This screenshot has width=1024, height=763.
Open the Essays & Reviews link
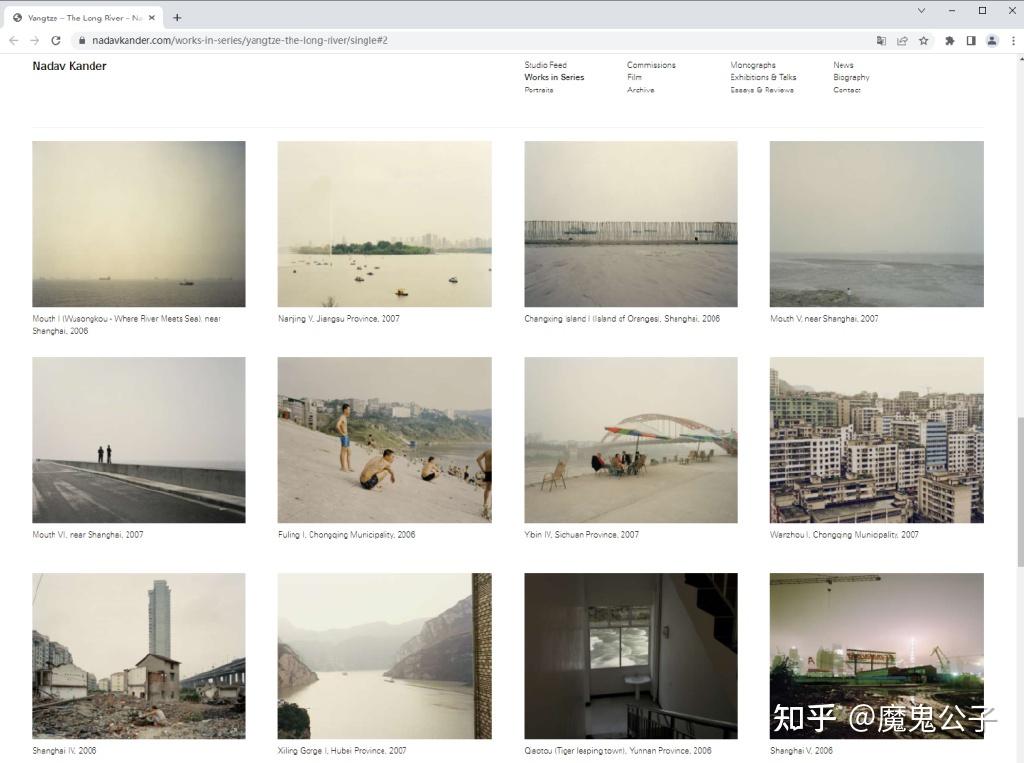(x=762, y=89)
